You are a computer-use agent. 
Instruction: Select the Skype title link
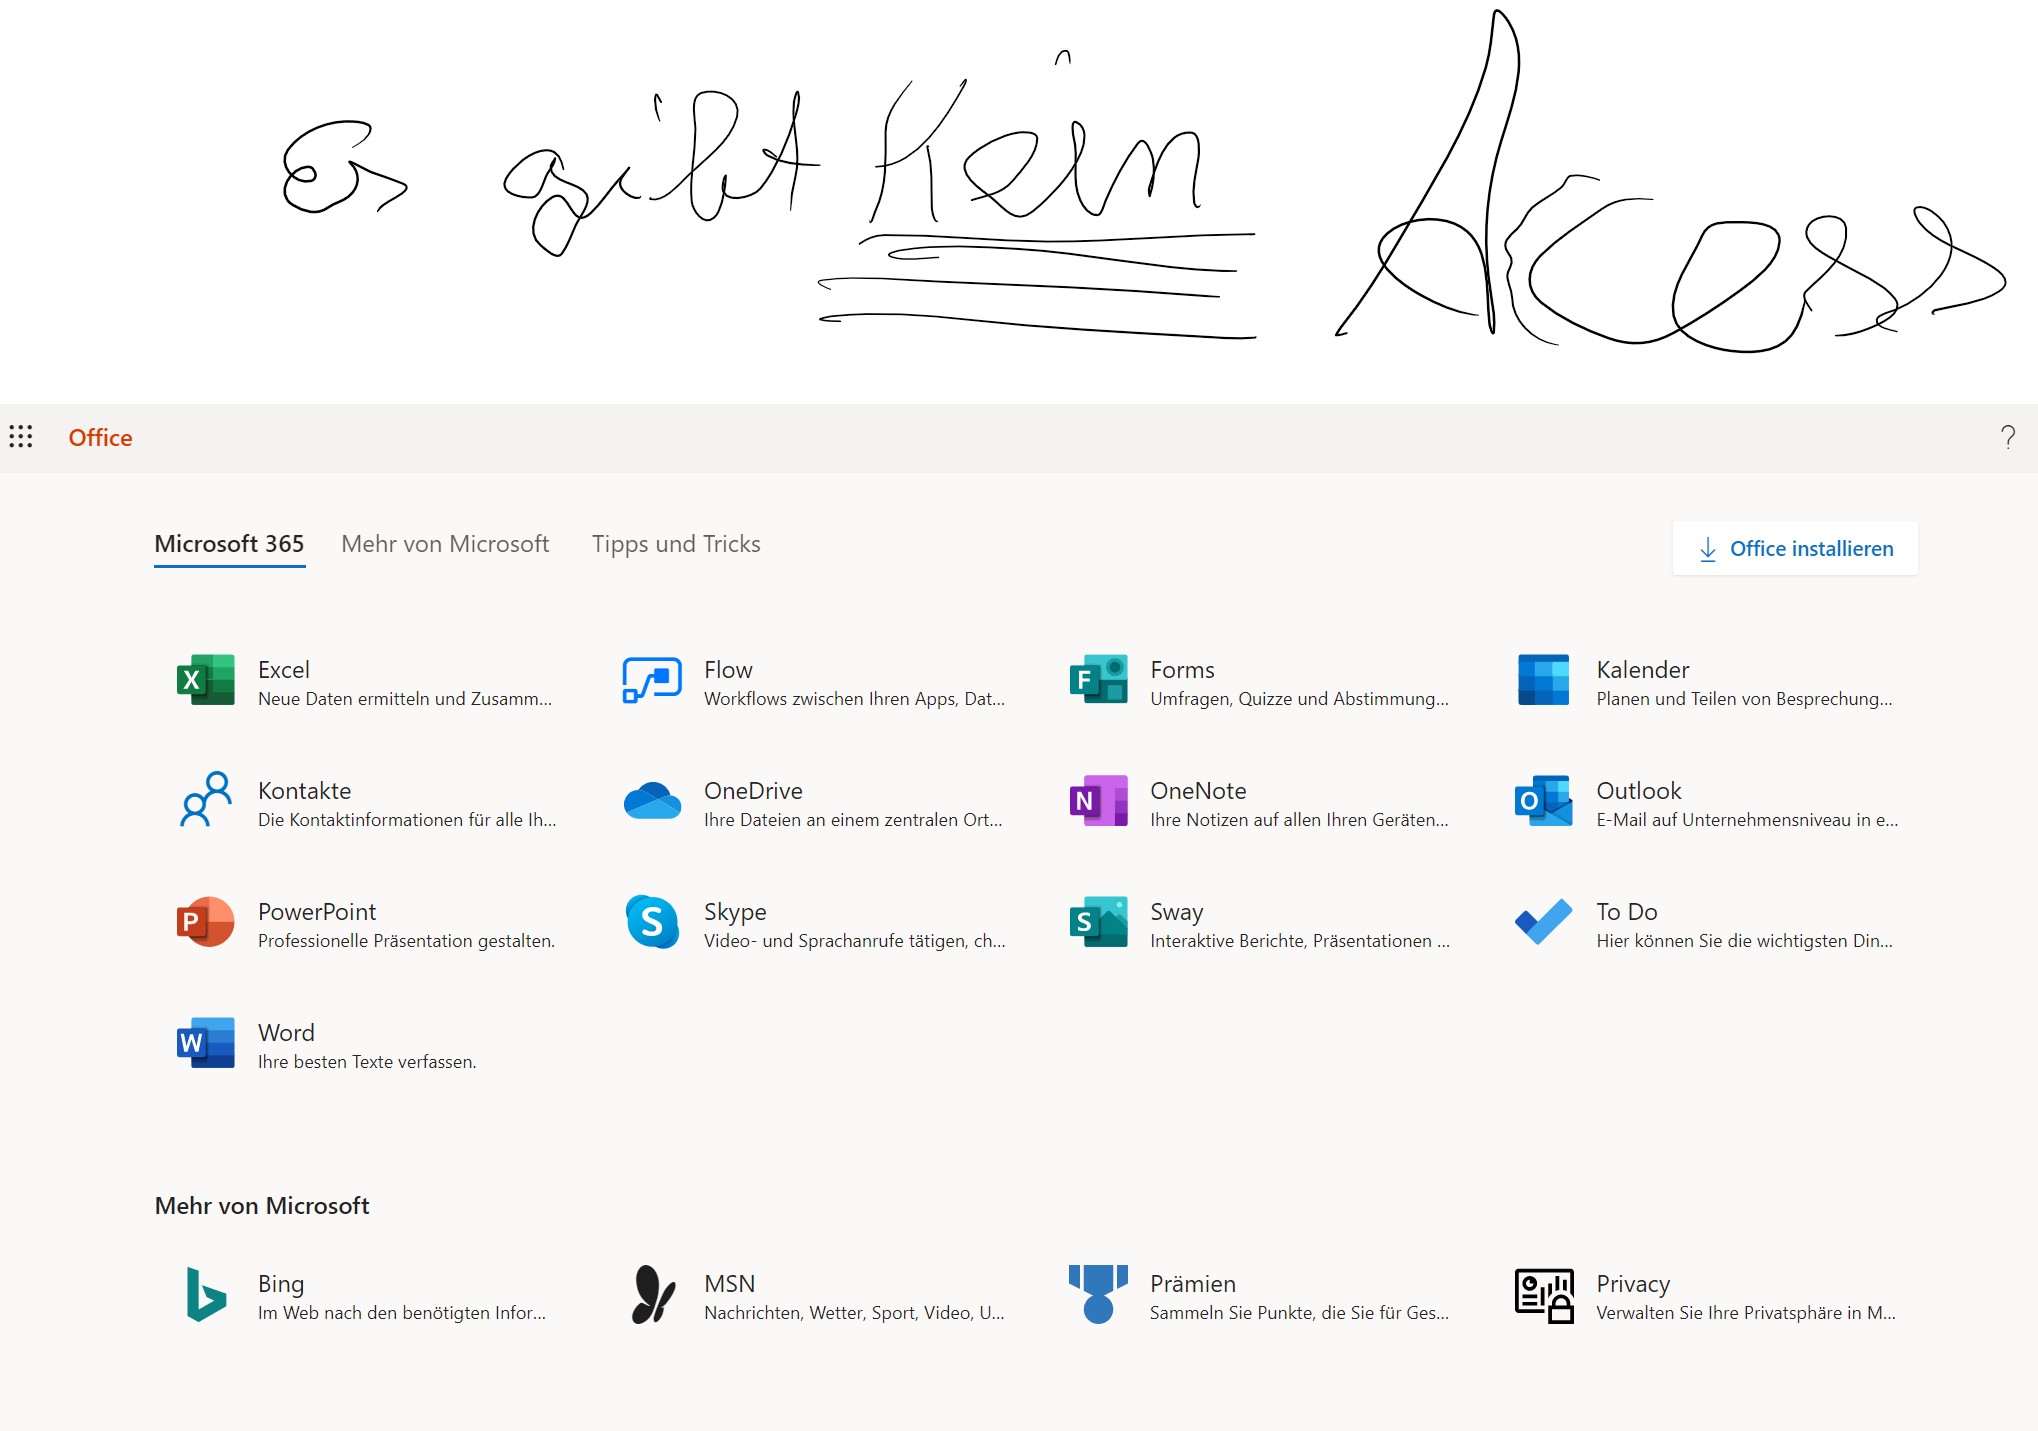click(735, 912)
